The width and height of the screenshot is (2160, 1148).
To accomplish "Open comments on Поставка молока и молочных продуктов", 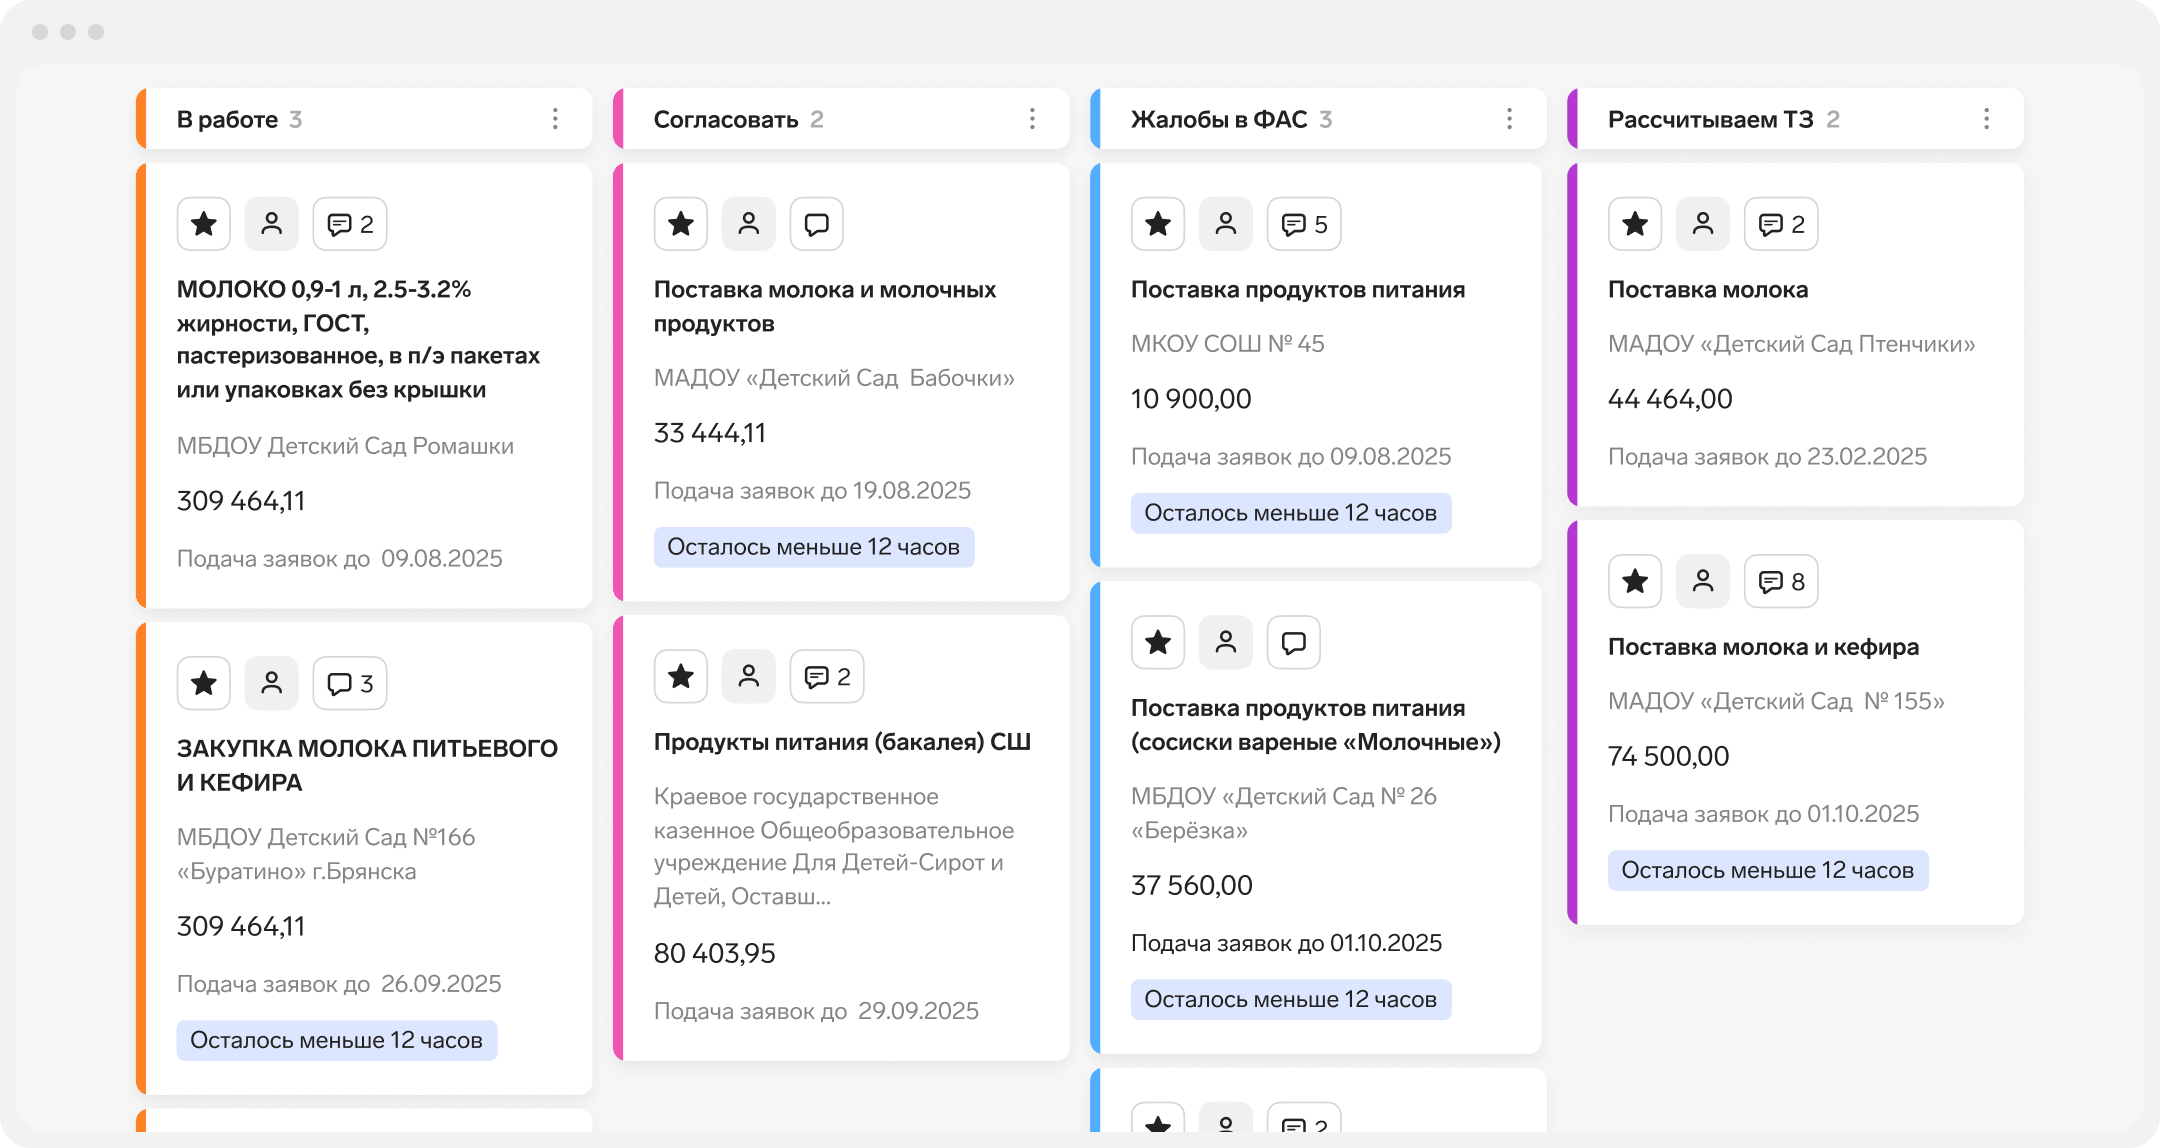I will coord(816,224).
